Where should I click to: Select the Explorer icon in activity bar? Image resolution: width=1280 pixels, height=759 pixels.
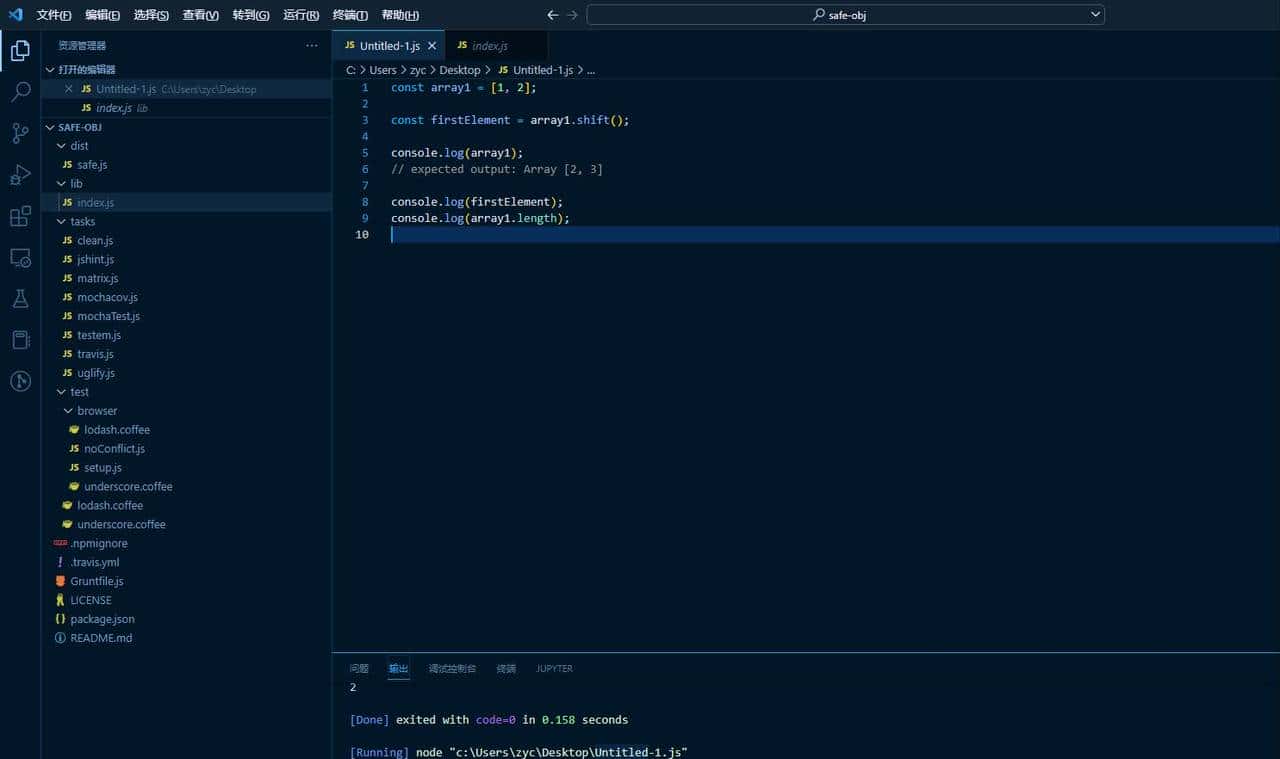[x=18, y=49]
